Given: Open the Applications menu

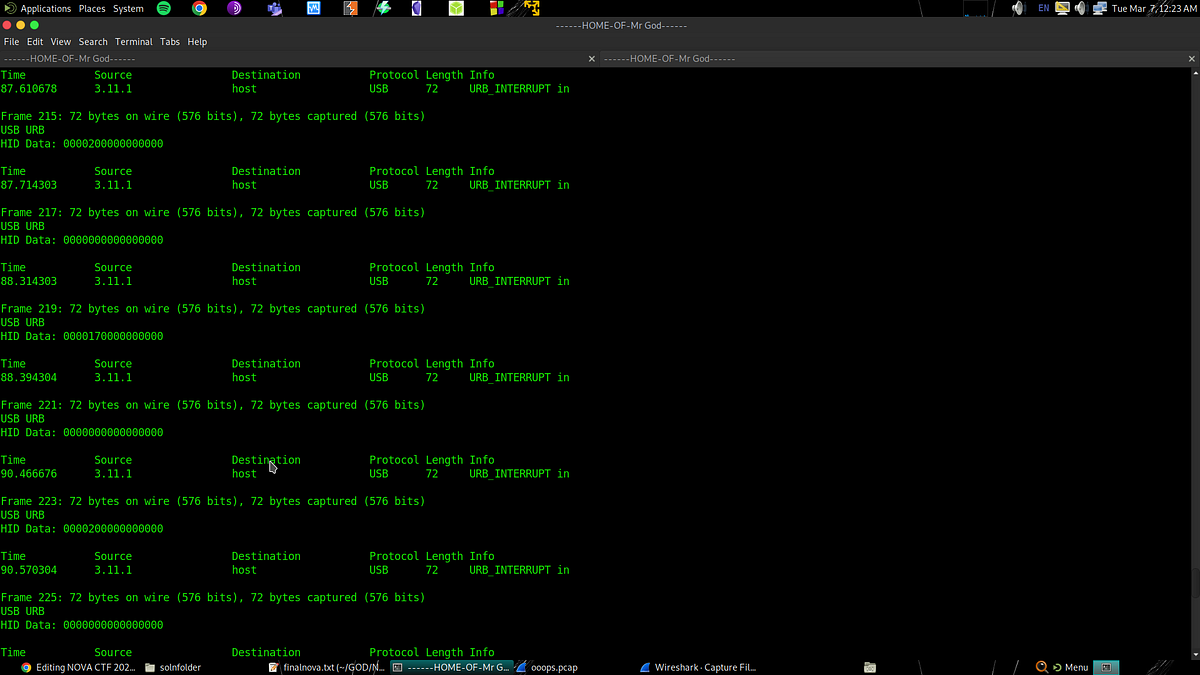Looking at the screenshot, I should click(x=45, y=7).
